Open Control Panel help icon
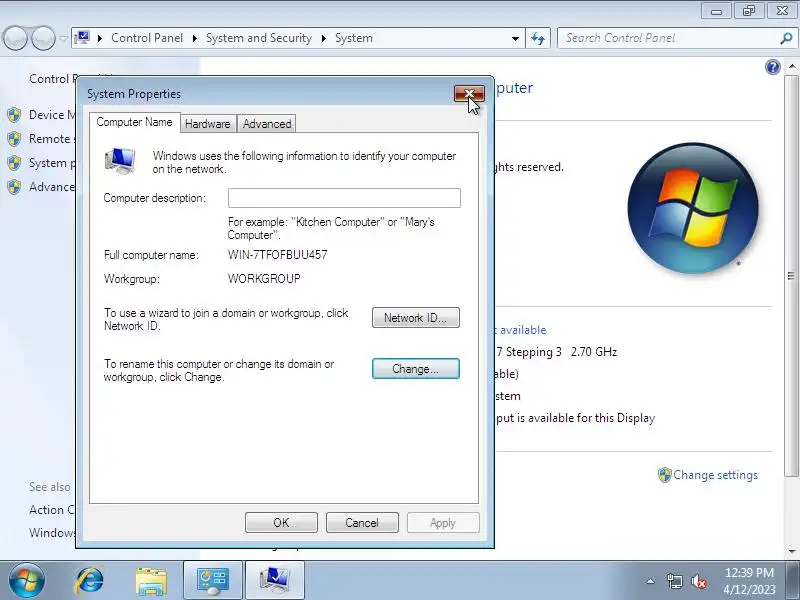Screen dimensions: 800x600 coord(772,67)
